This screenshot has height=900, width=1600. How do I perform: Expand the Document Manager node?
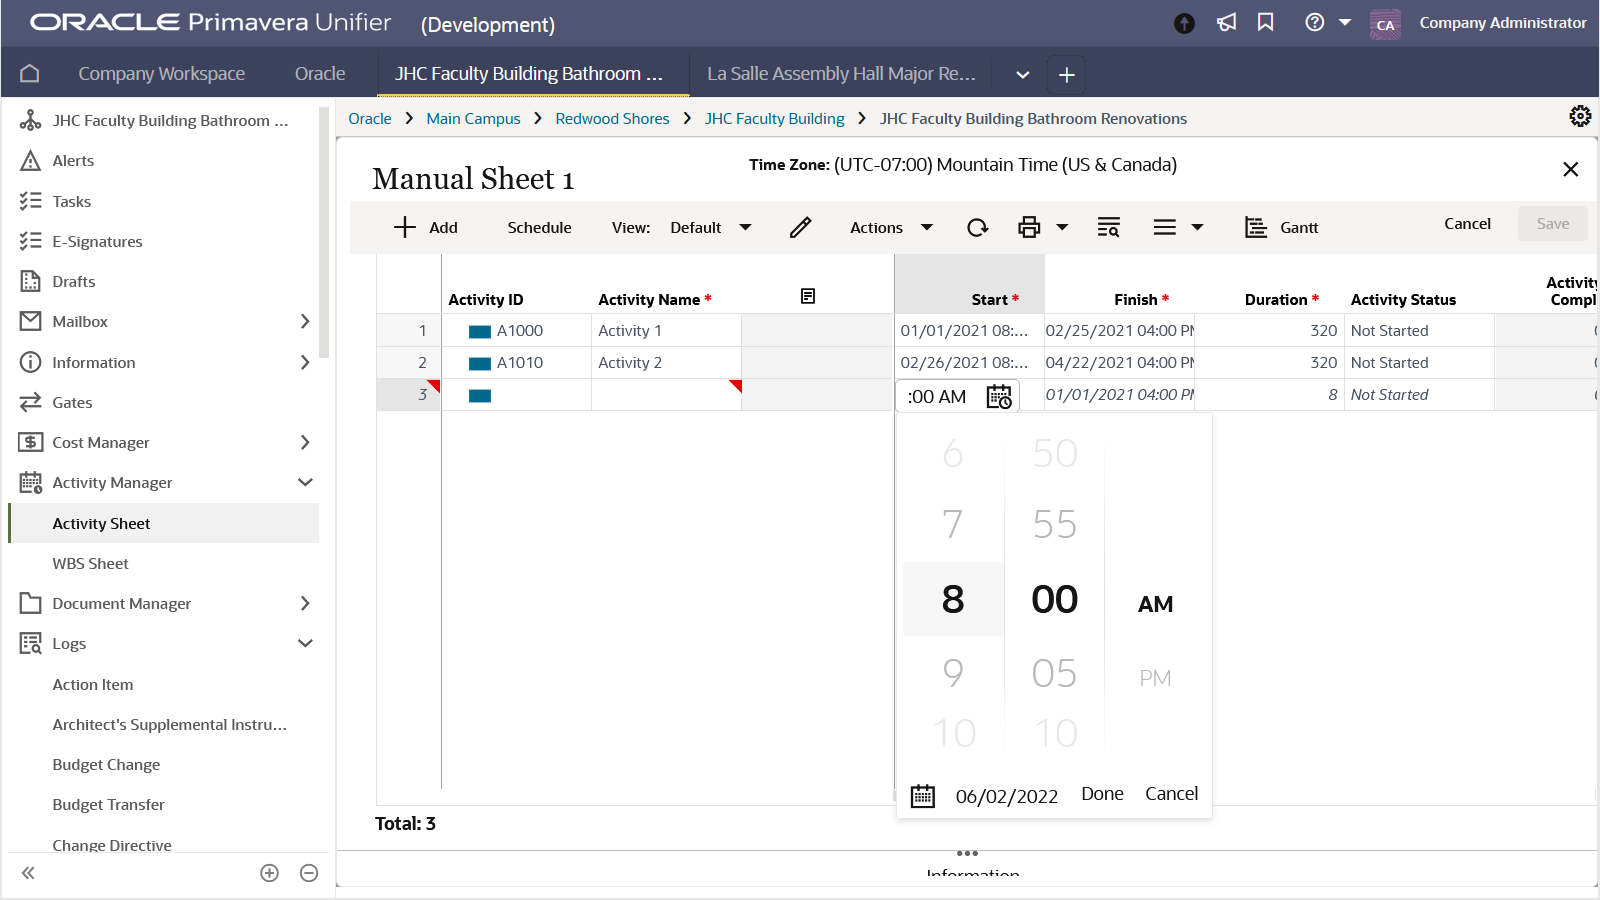305,603
